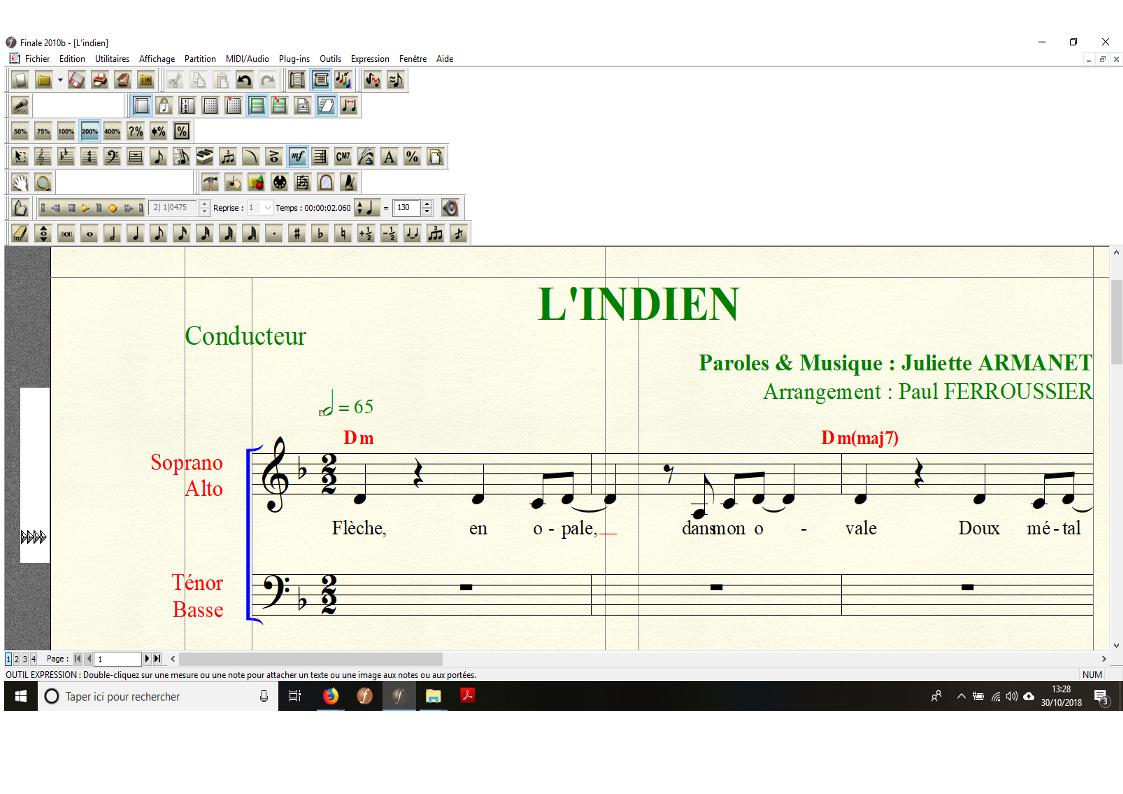Image resolution: width=1123 pixels, height=794 pixels.
Task: Select the Chord tool (CM7 icon)
Action: [x=343, y=156]
